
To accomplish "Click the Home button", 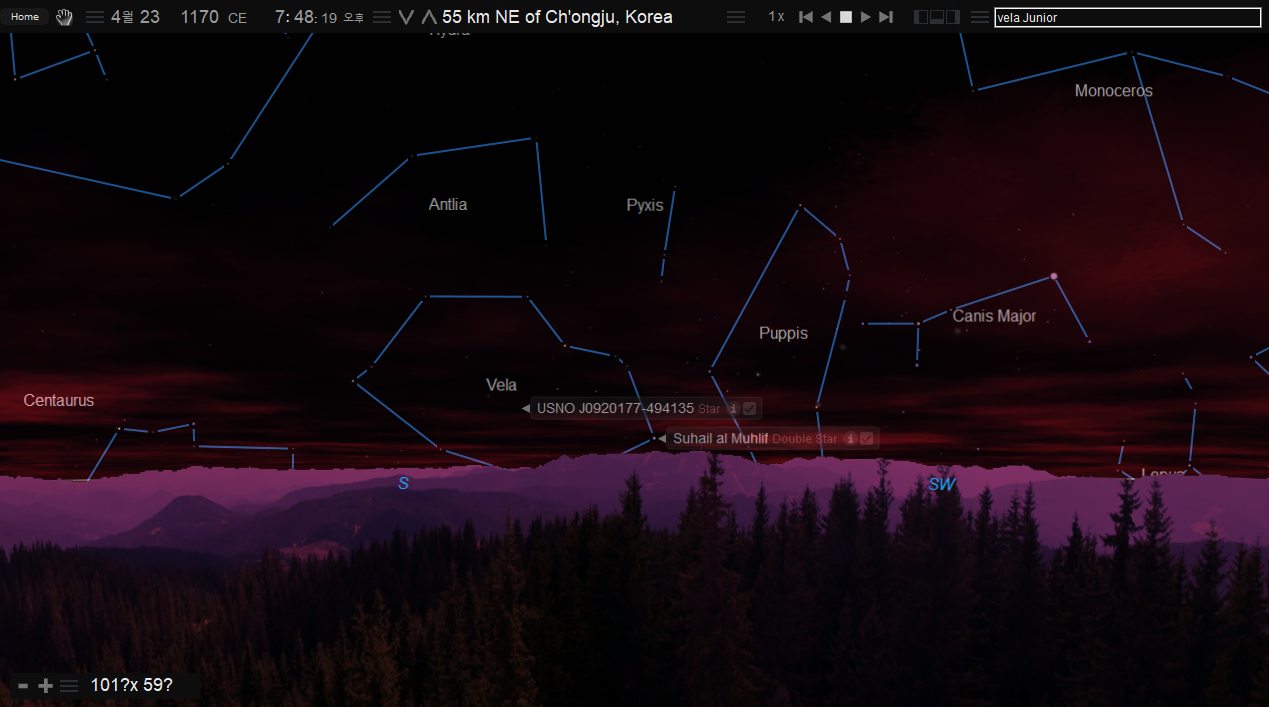I will [25, 17].
